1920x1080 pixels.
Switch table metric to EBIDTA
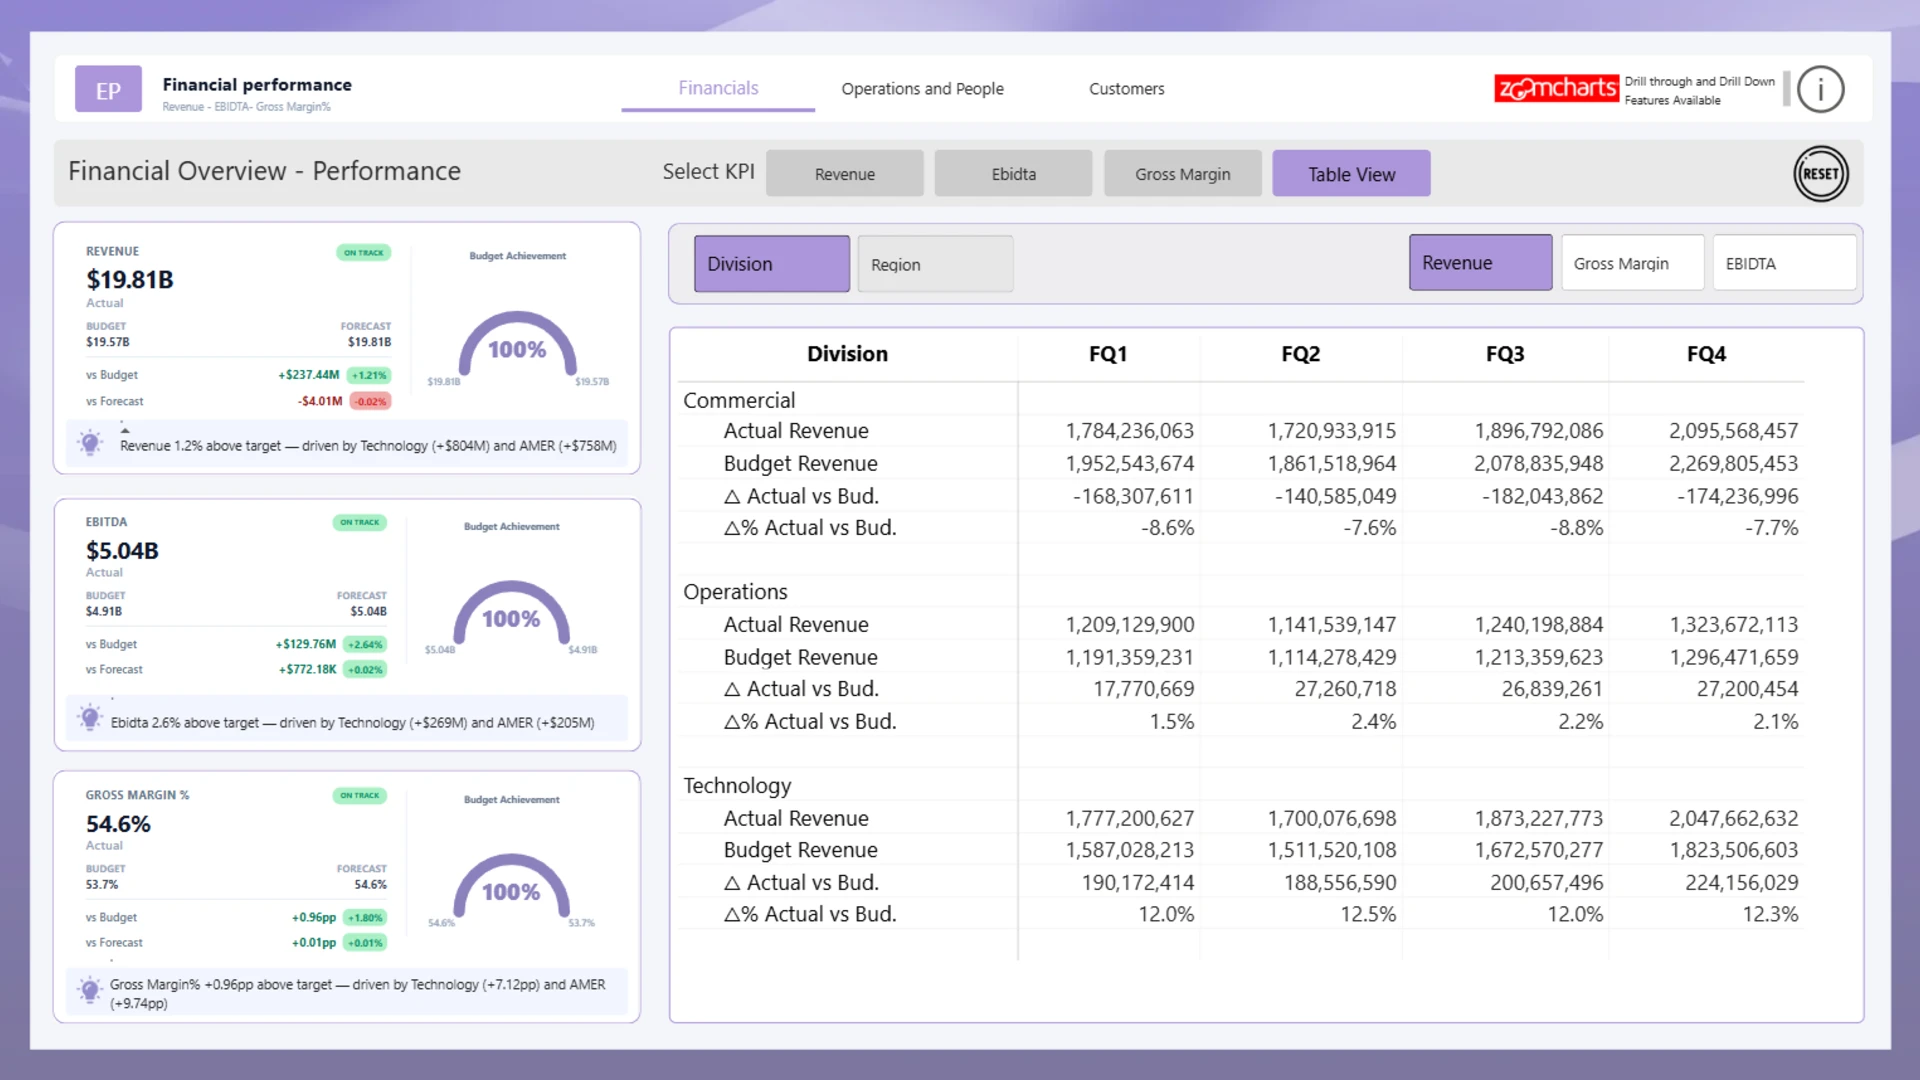1783,263
